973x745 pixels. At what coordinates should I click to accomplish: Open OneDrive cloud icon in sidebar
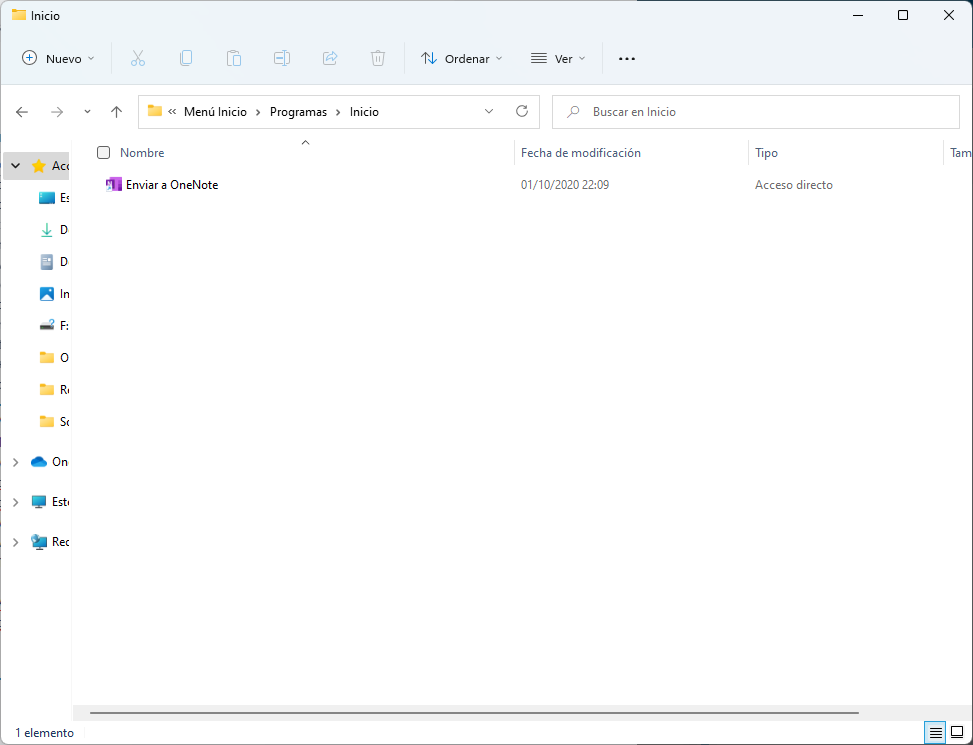(39, 462)
